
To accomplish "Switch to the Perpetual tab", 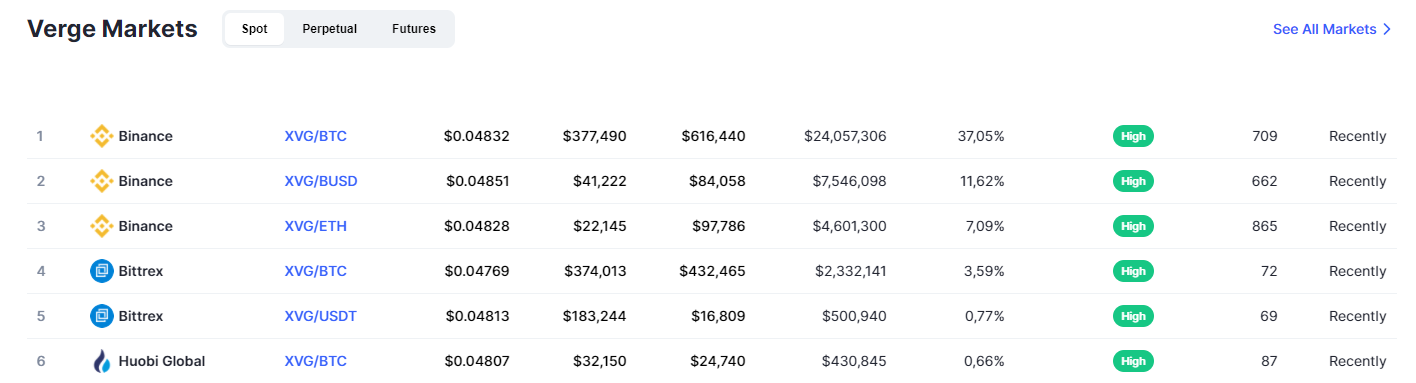I will click(330, 29).
